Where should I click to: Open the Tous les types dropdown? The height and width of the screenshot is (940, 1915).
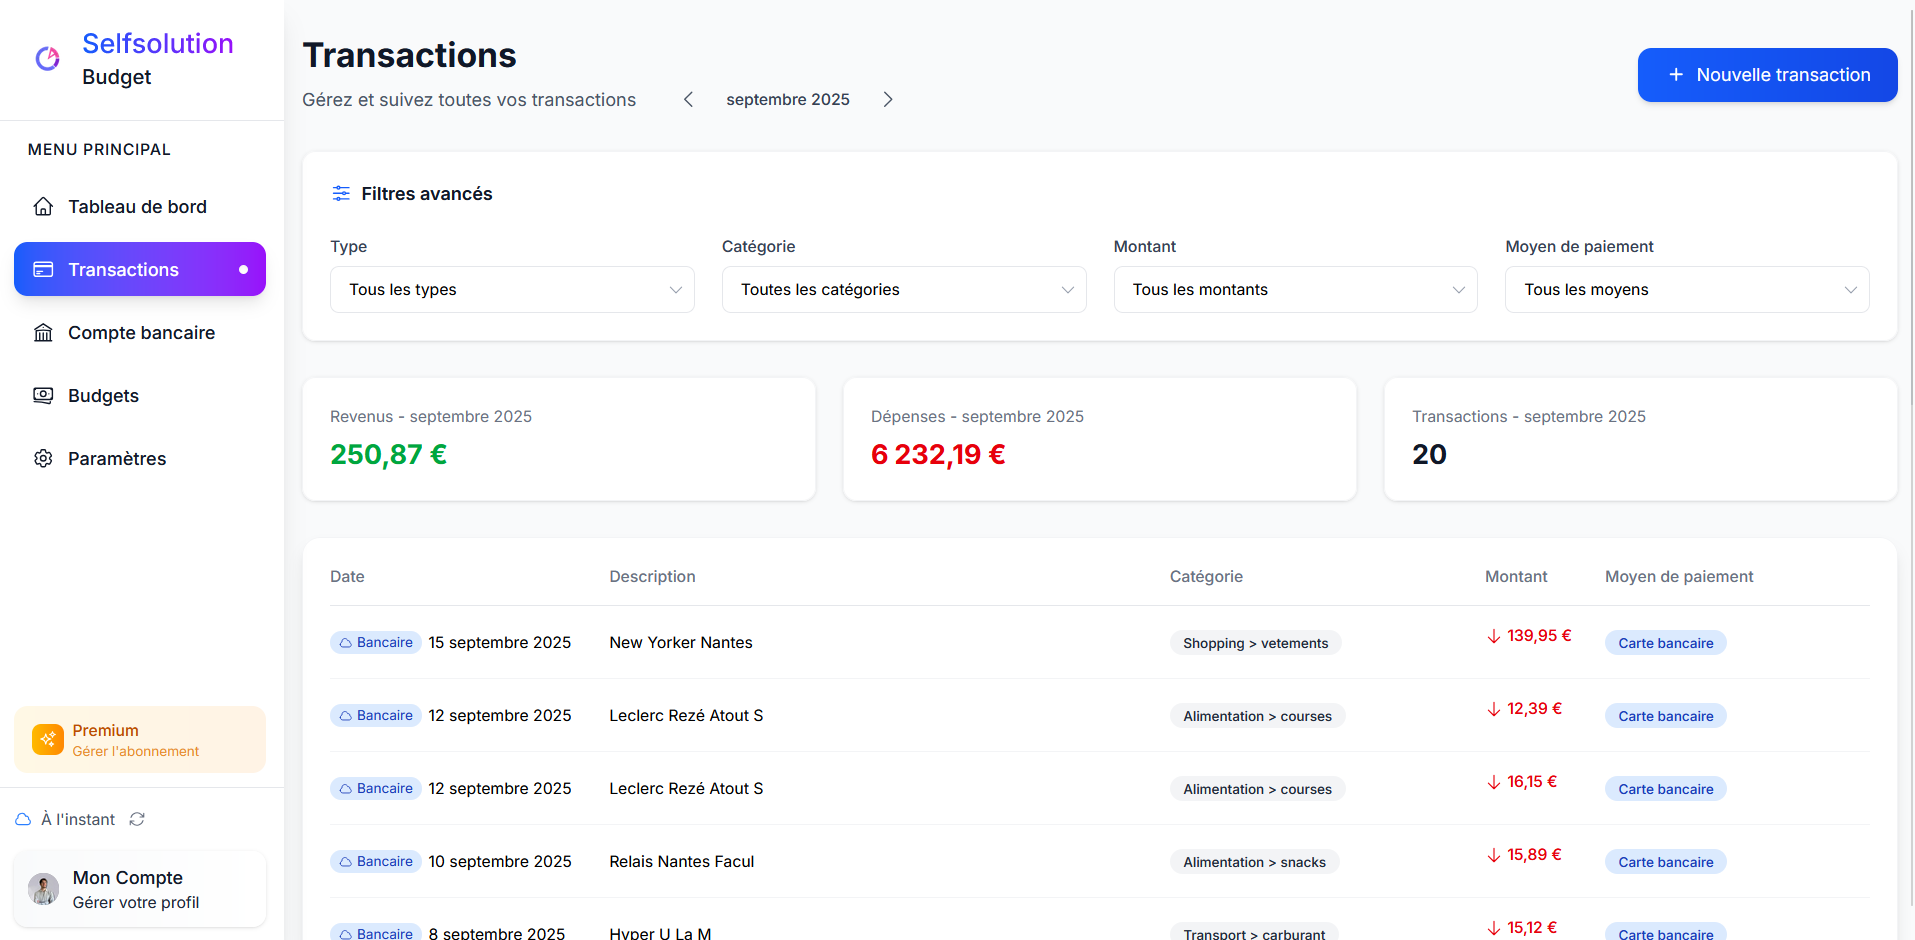click(512, 289)
